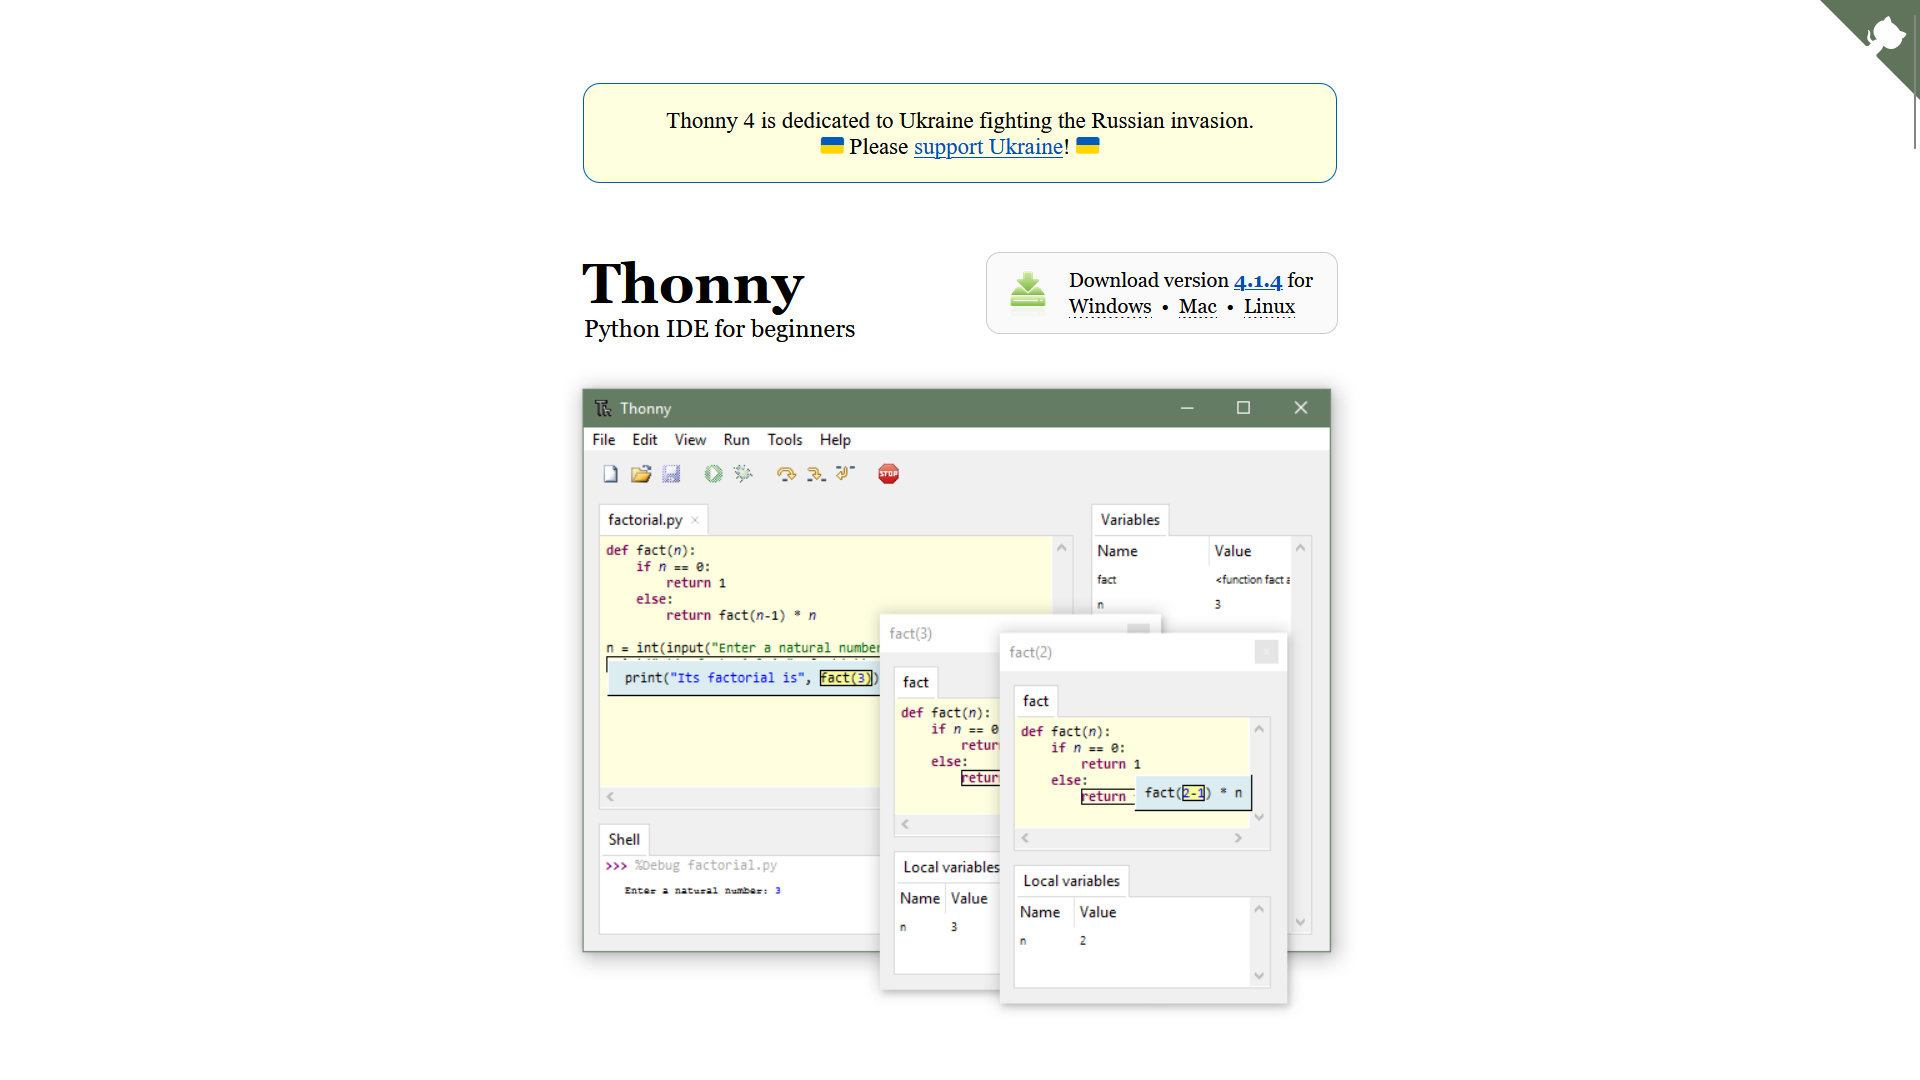This screenshot has height=1080, width=1920.
Task: Close the factorial.py tab
Action: tap(695, 520)
